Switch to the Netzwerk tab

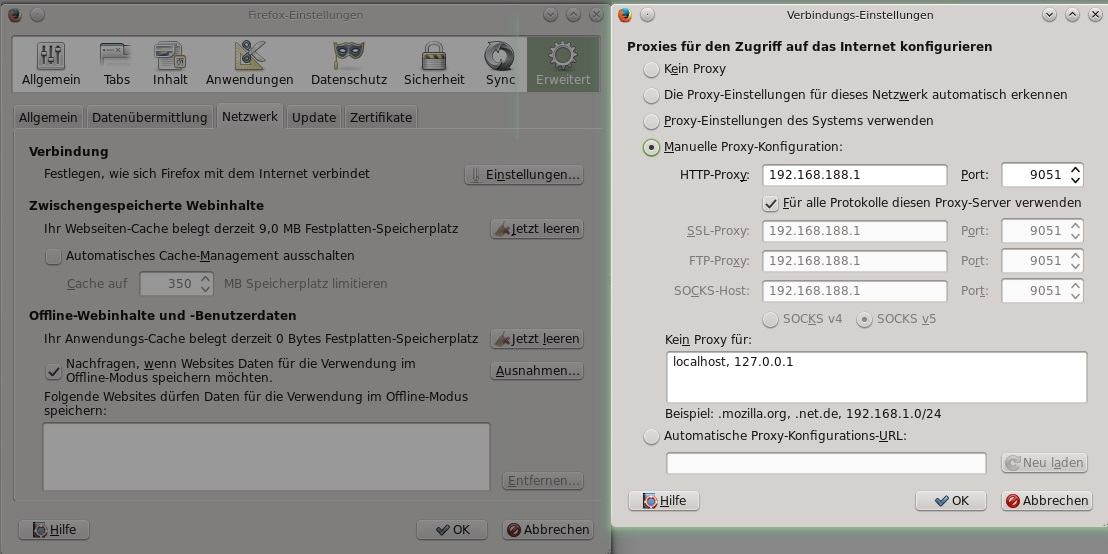[x=250, y=117]
